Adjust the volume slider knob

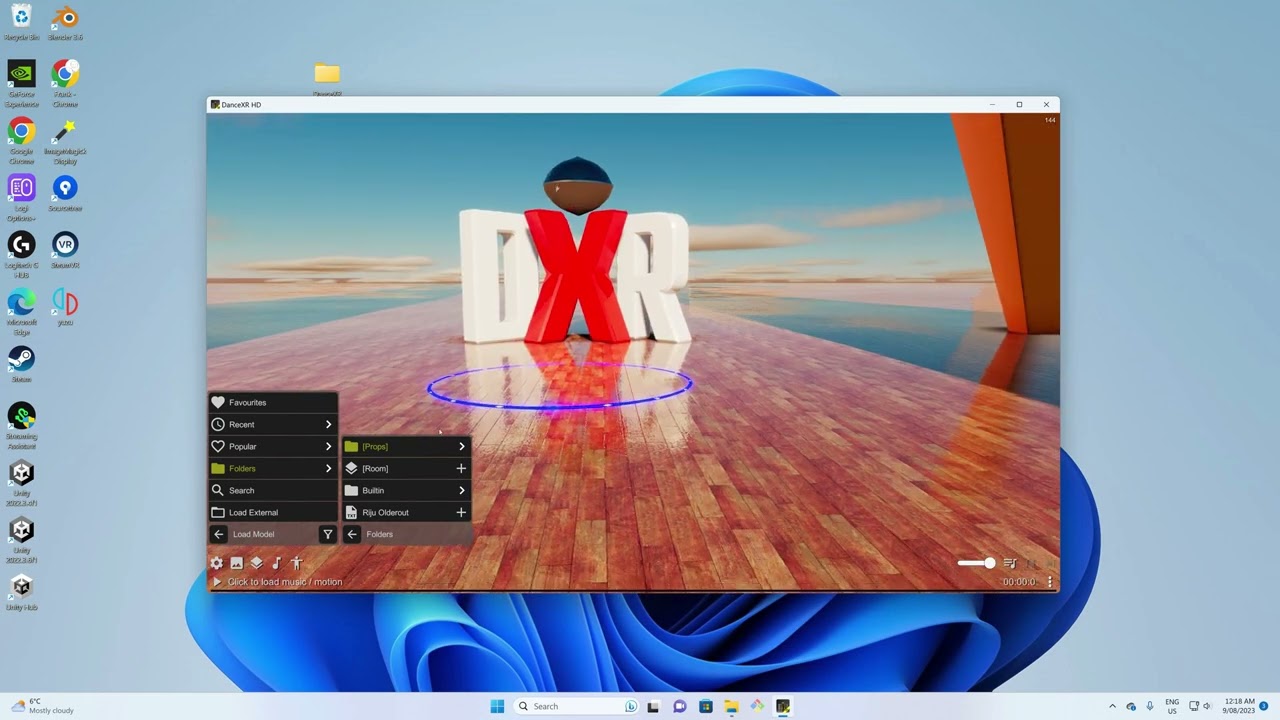(x=990, y=563)
